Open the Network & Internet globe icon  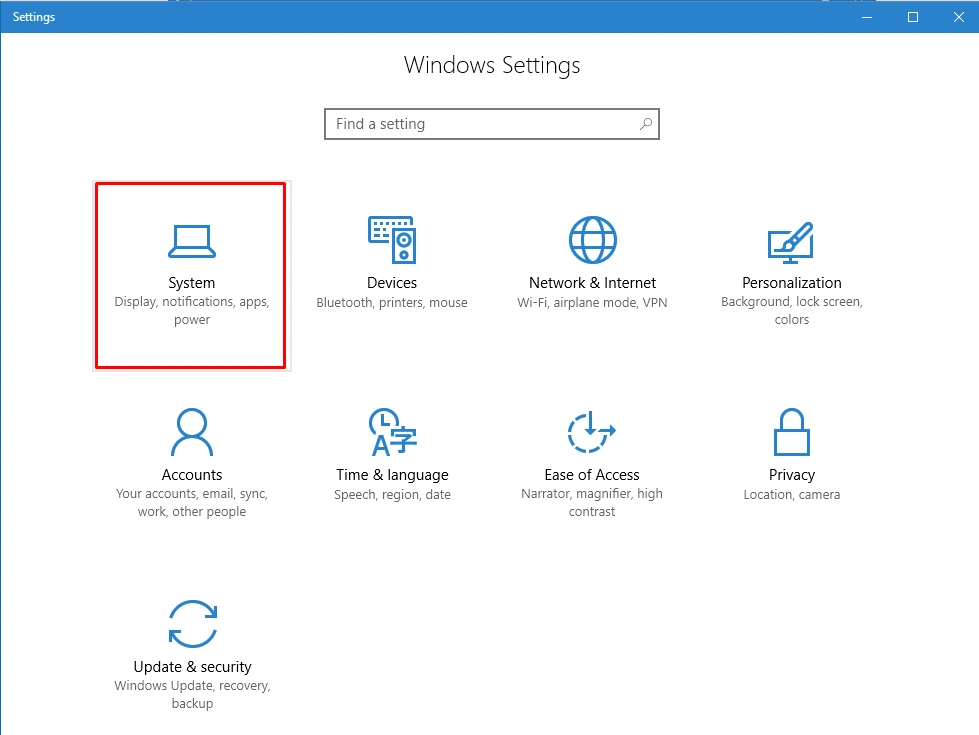tap(593, 240)
